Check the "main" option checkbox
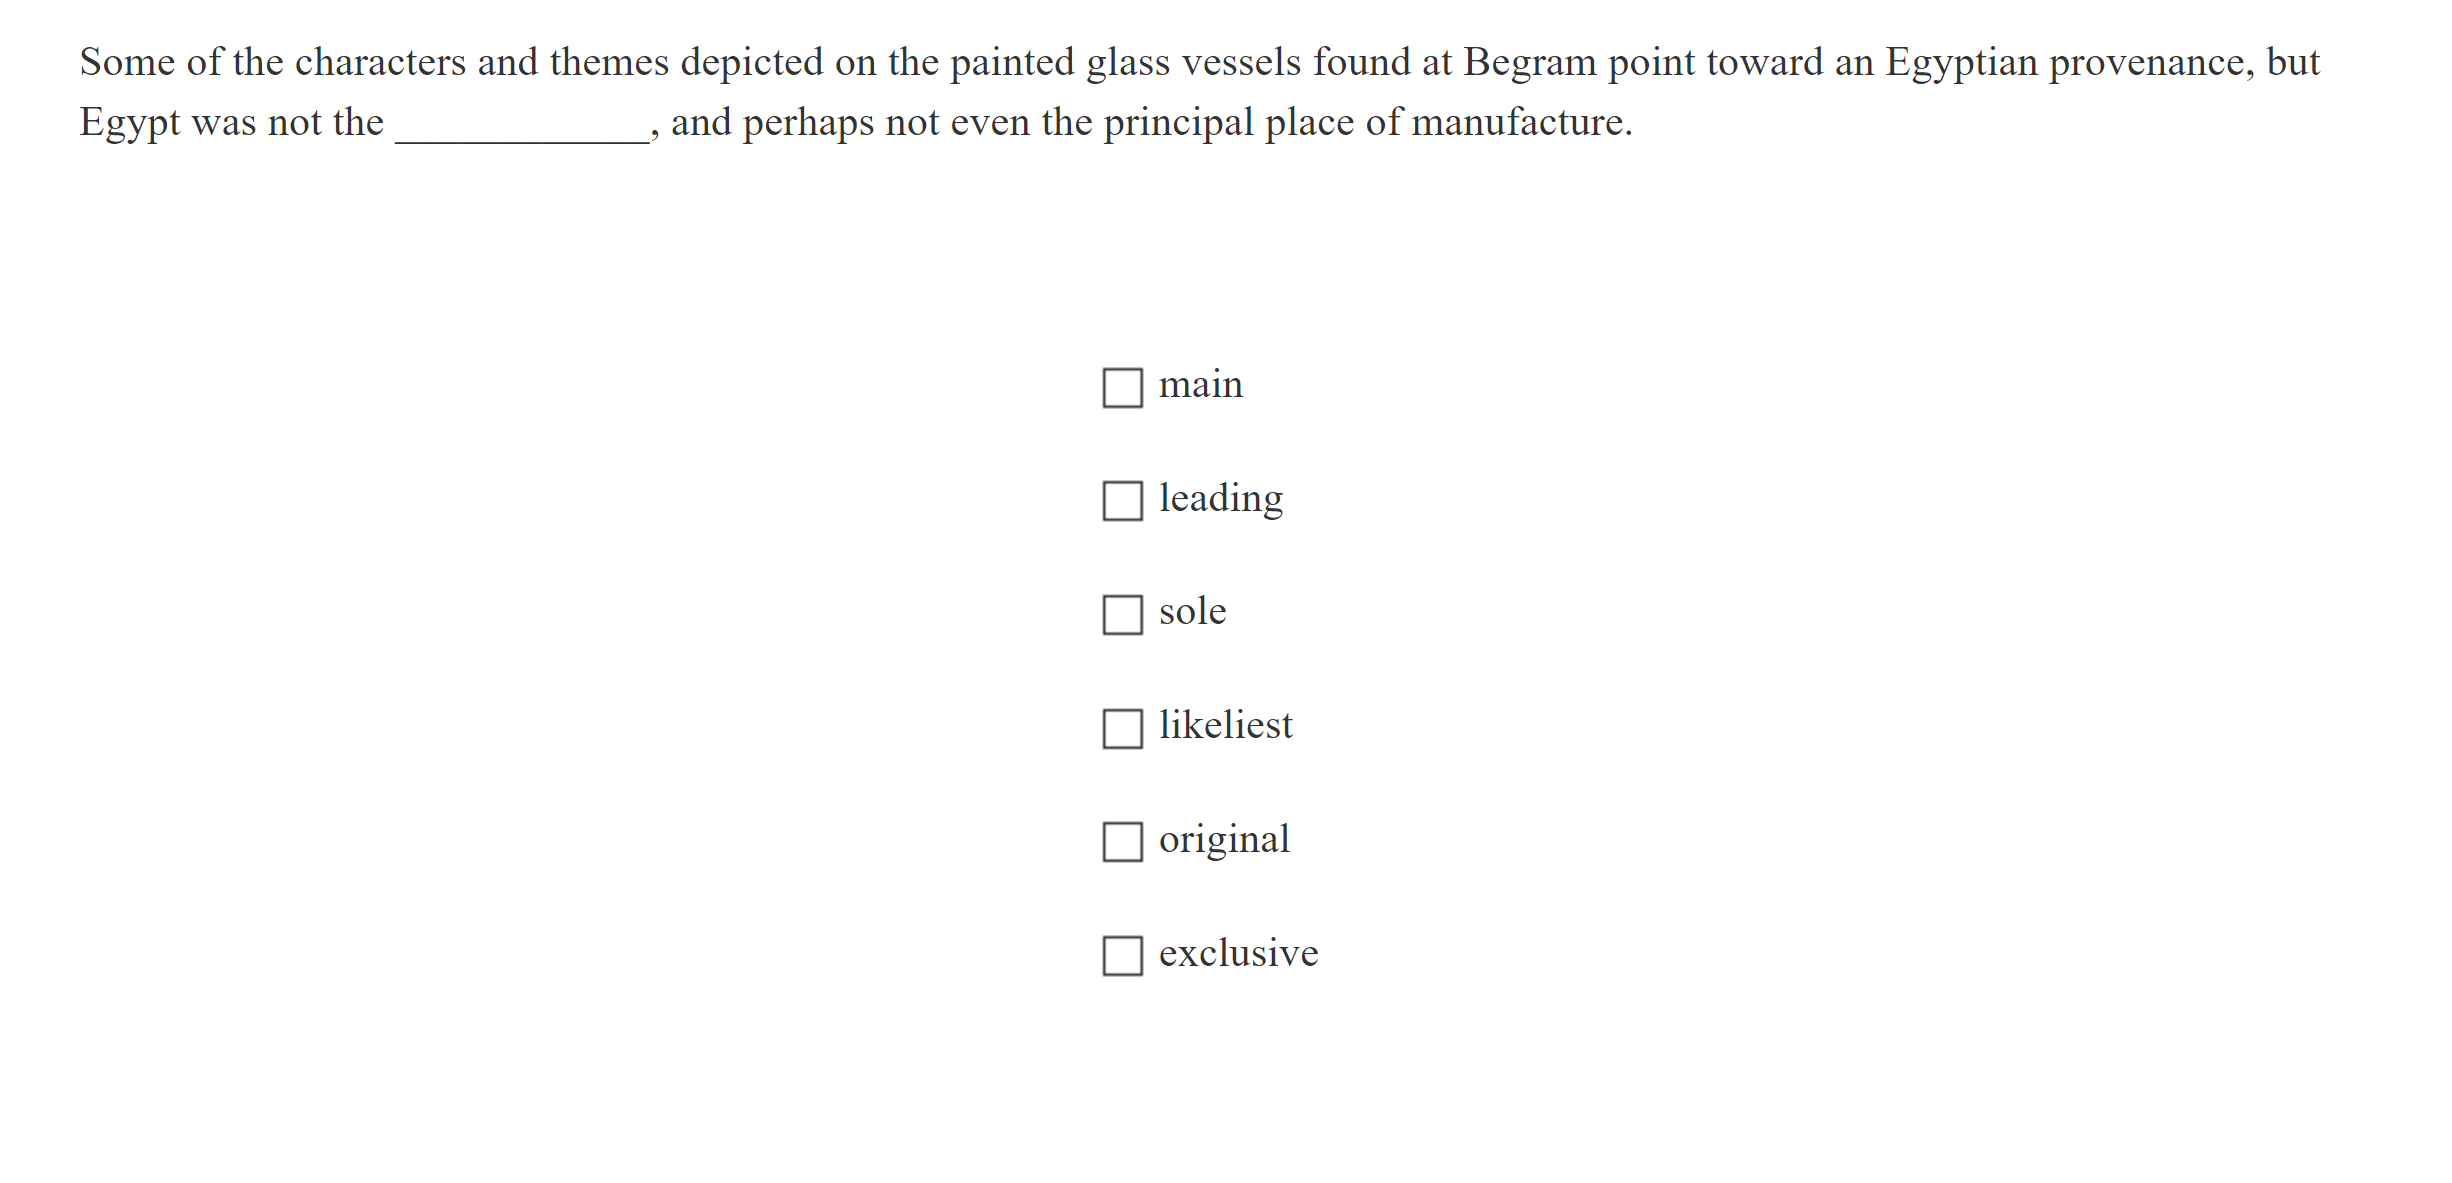The width and height of the screenshot is (2452, 1183). [1123, 387]
